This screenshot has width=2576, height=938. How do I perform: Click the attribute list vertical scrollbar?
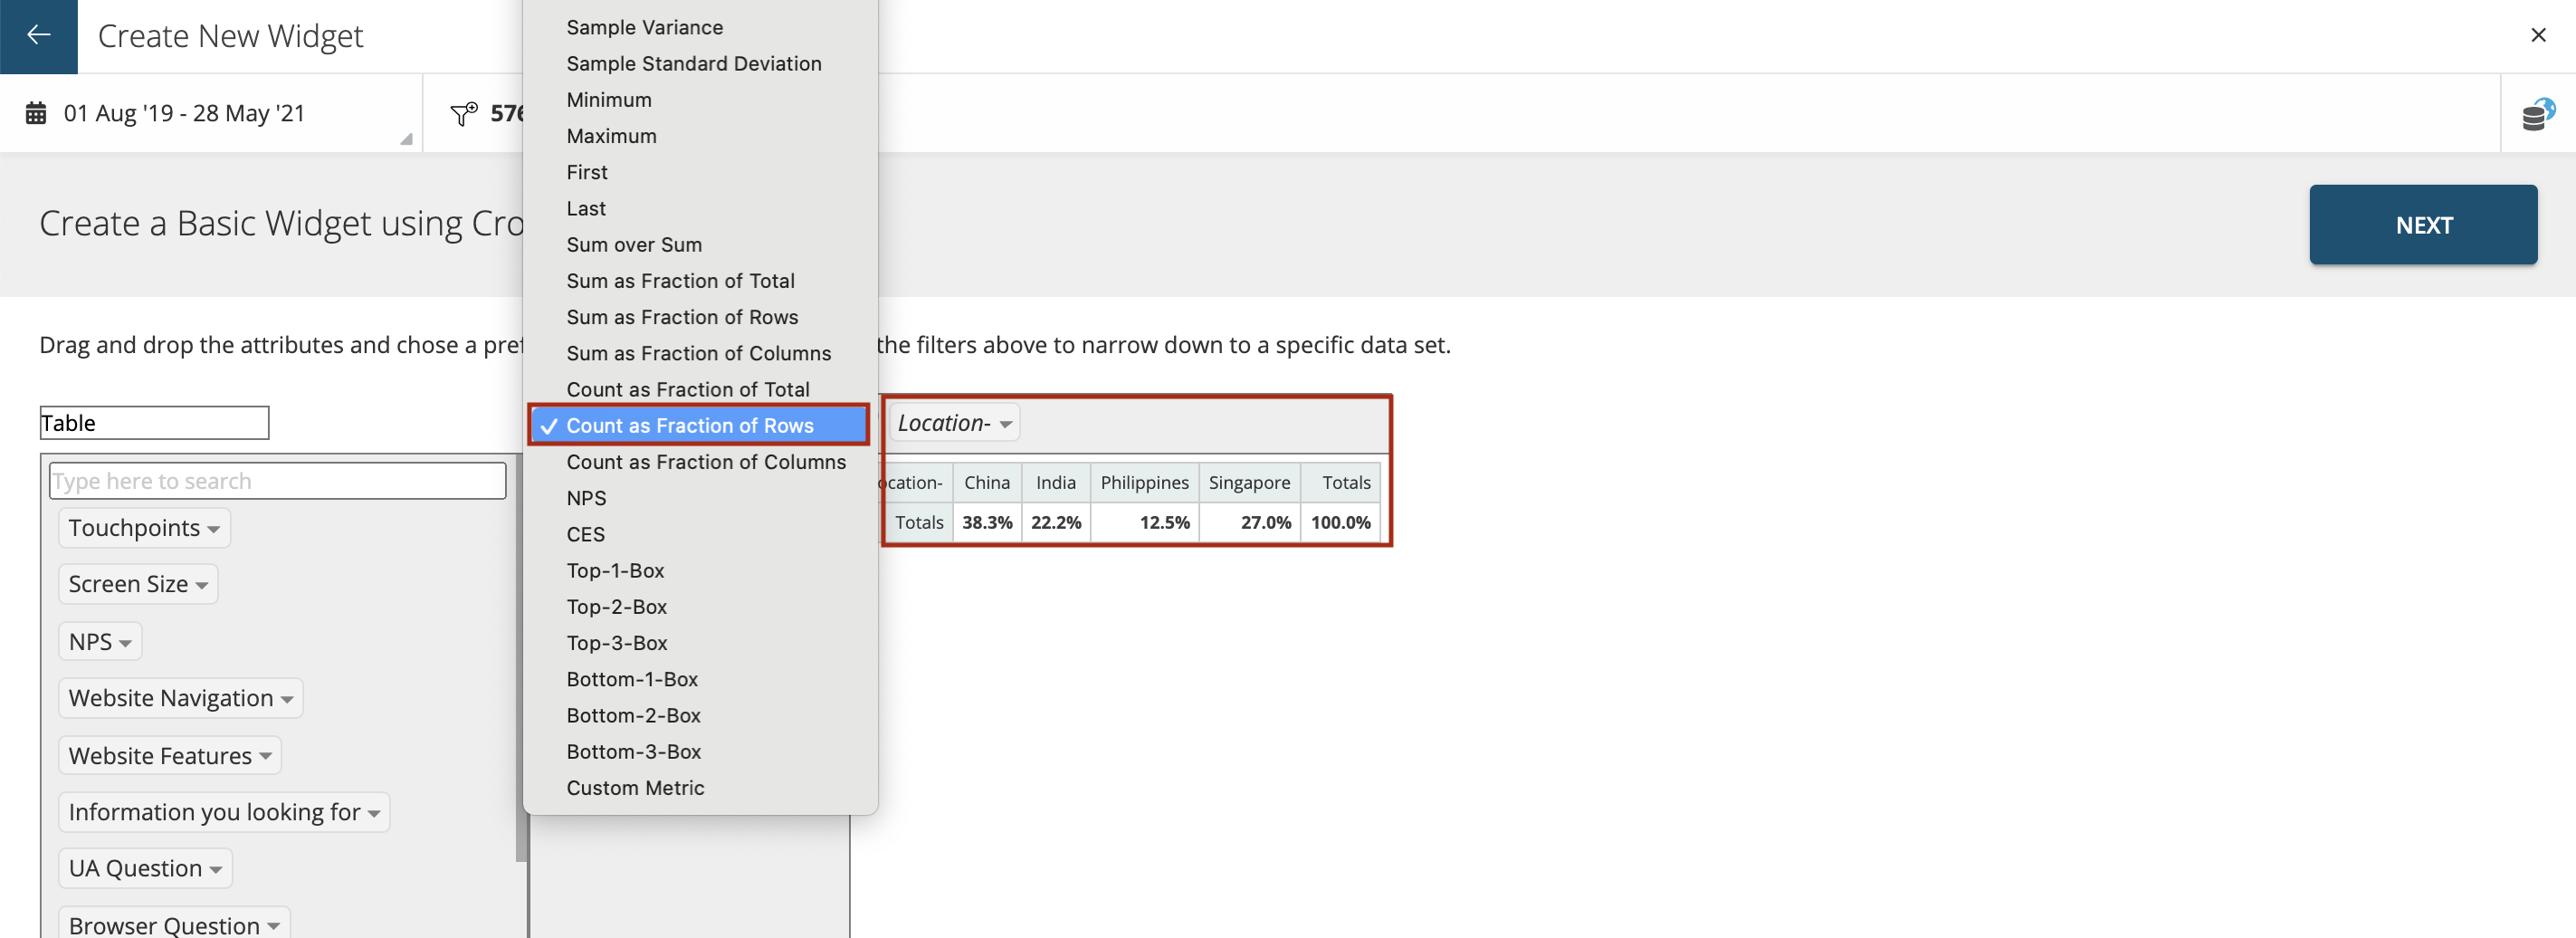[520, 660]
